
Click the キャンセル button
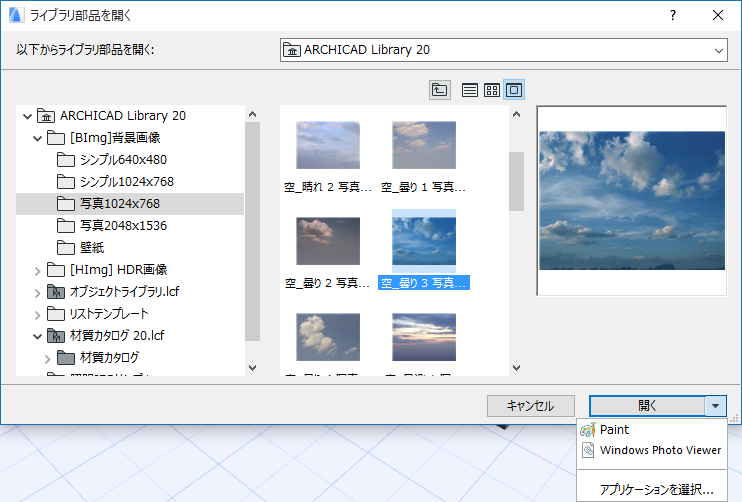(x=530, y=406)
